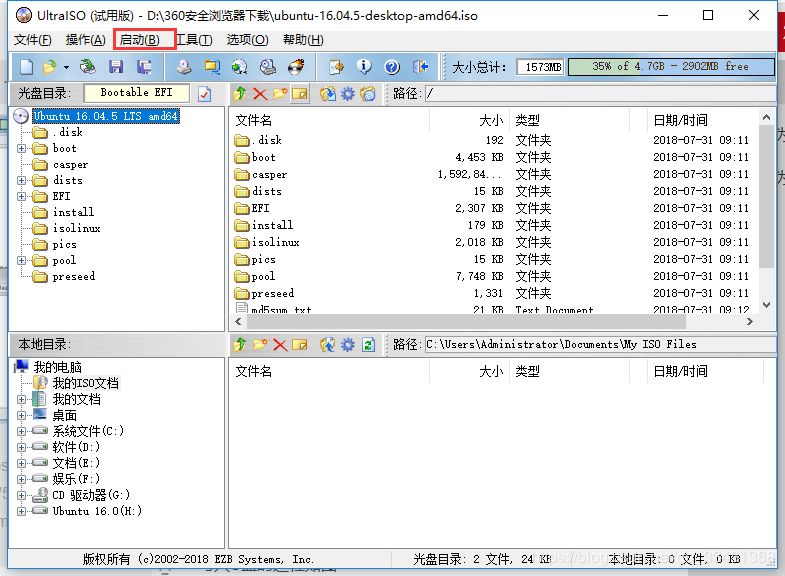Click the 1573MB total size field
The width and height of the screenshot is (785, 576).
coord(541,67)
